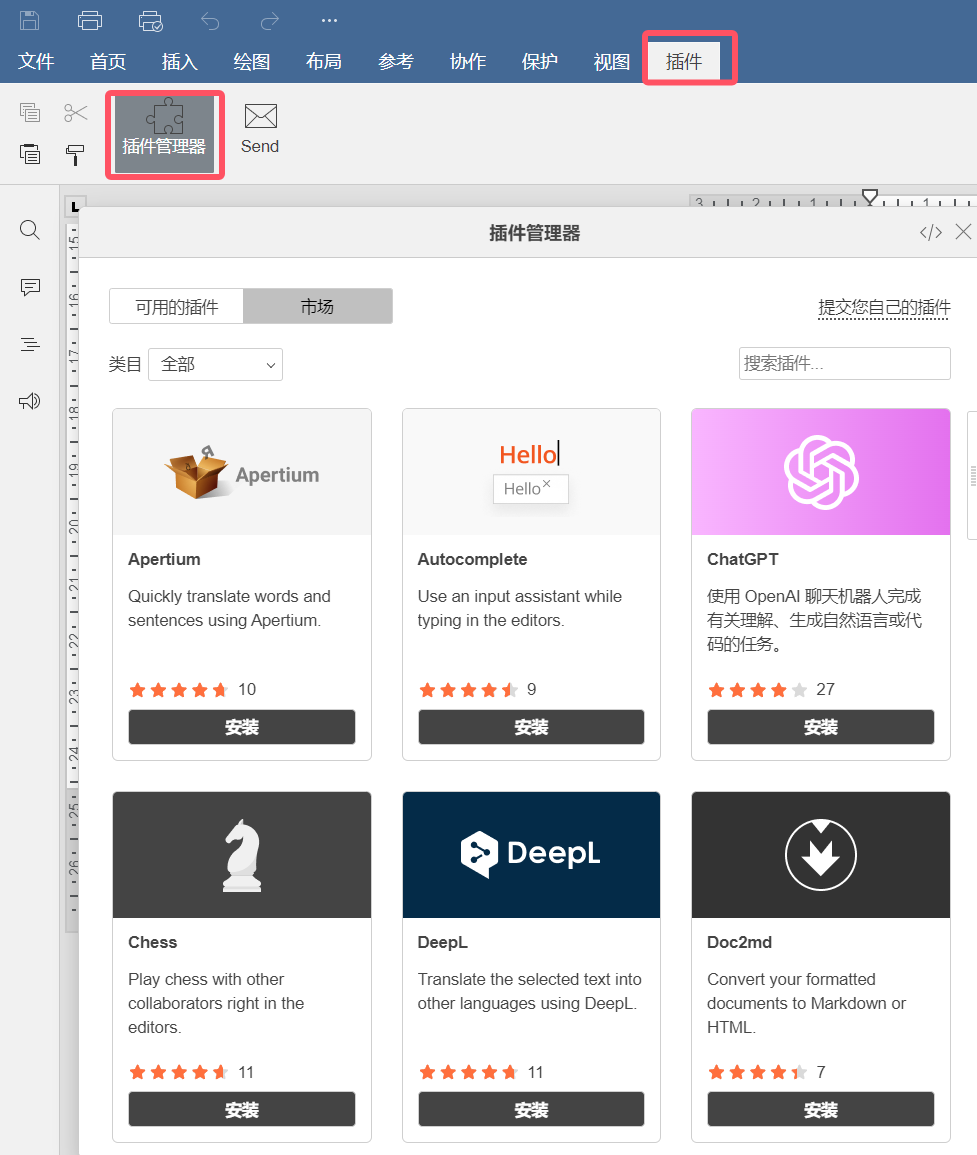Screen dimensions: 977x1155
Task: Switch to the 参考 tab
Action: [x=396, y=62]
